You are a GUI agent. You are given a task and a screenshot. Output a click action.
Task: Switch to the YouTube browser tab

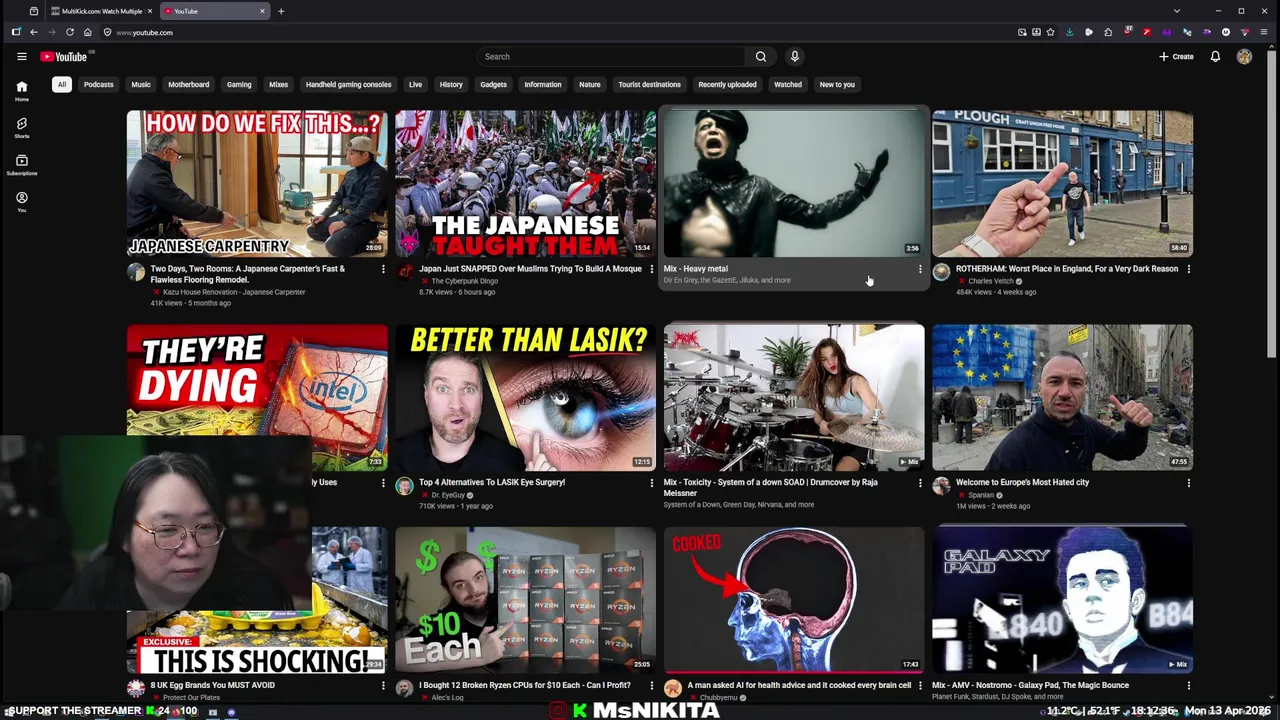(215, 11)
